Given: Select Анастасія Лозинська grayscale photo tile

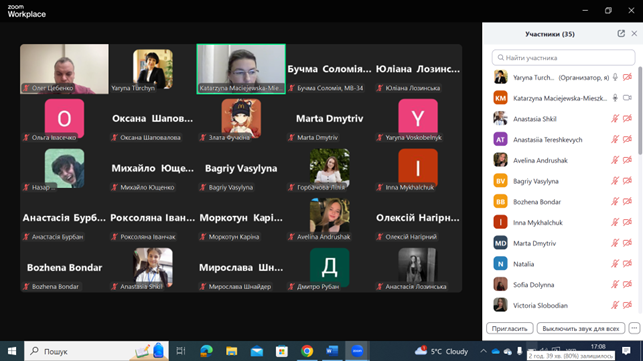Looking at the screenshot, I should click(x=418, y=268).
